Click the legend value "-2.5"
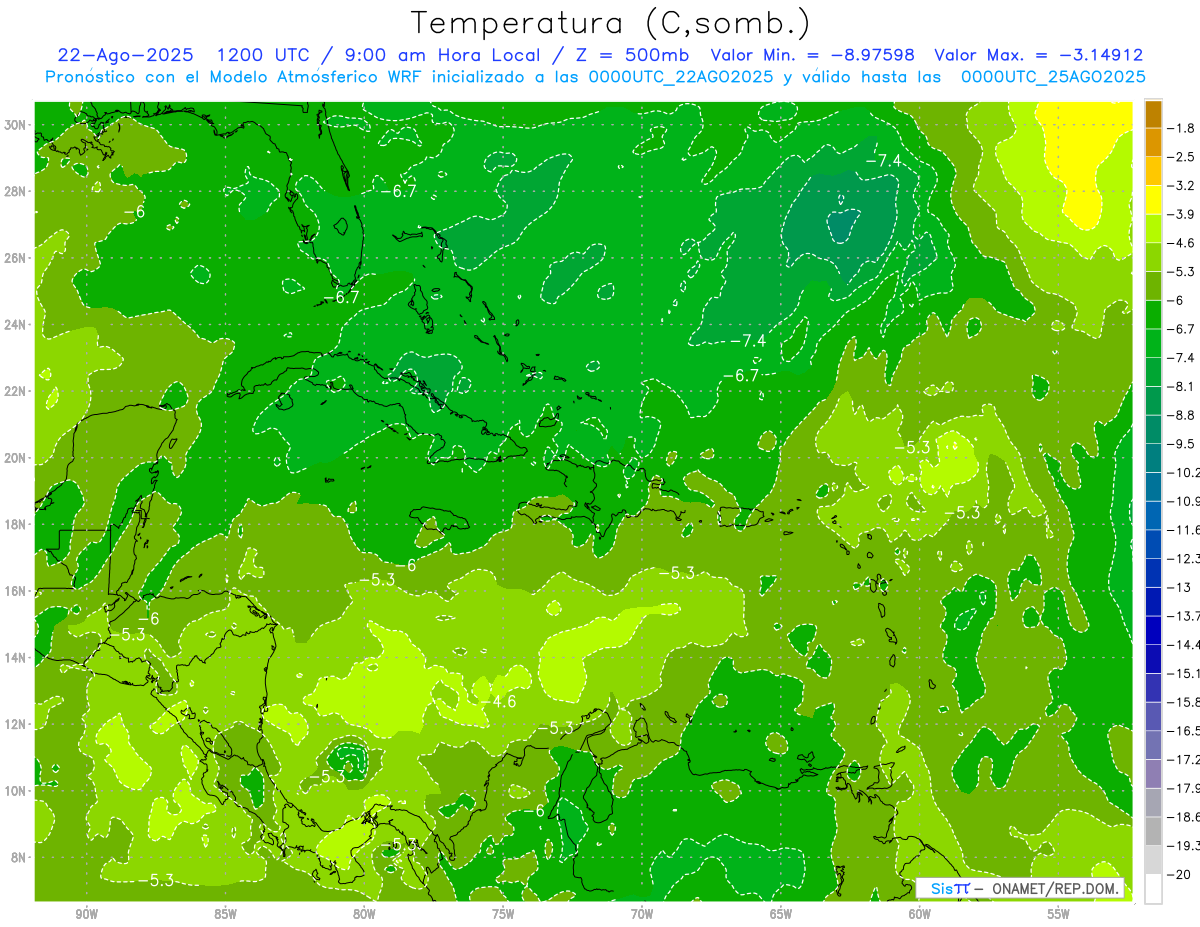 pos(1182,157)
